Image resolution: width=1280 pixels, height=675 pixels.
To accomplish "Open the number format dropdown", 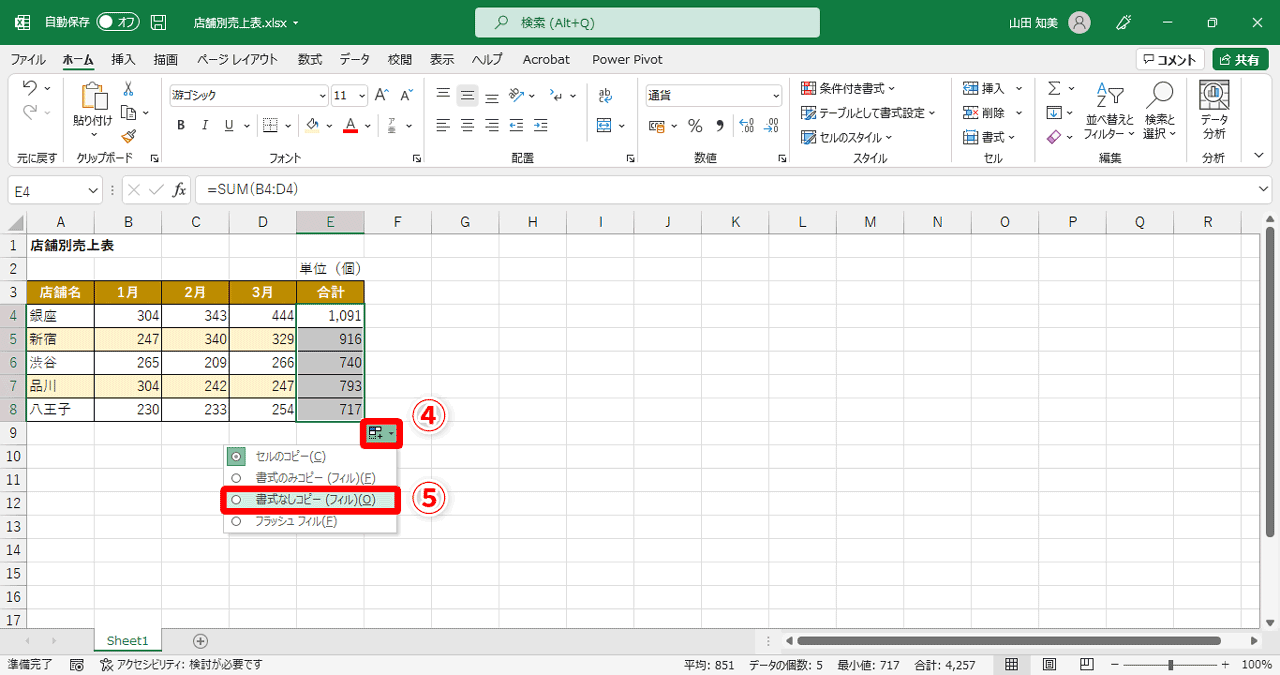I will point(776,96).
